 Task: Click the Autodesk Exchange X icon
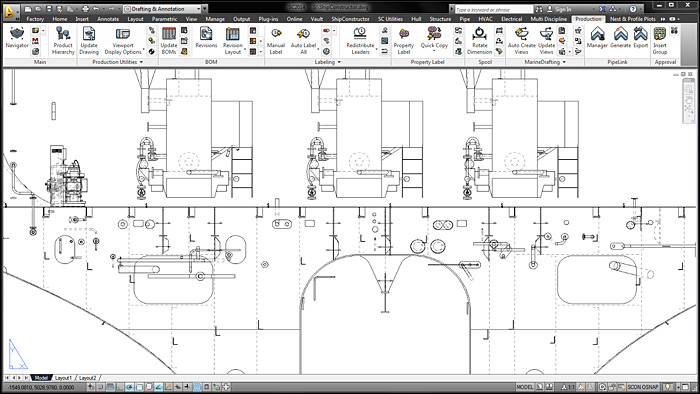(602, 9)
